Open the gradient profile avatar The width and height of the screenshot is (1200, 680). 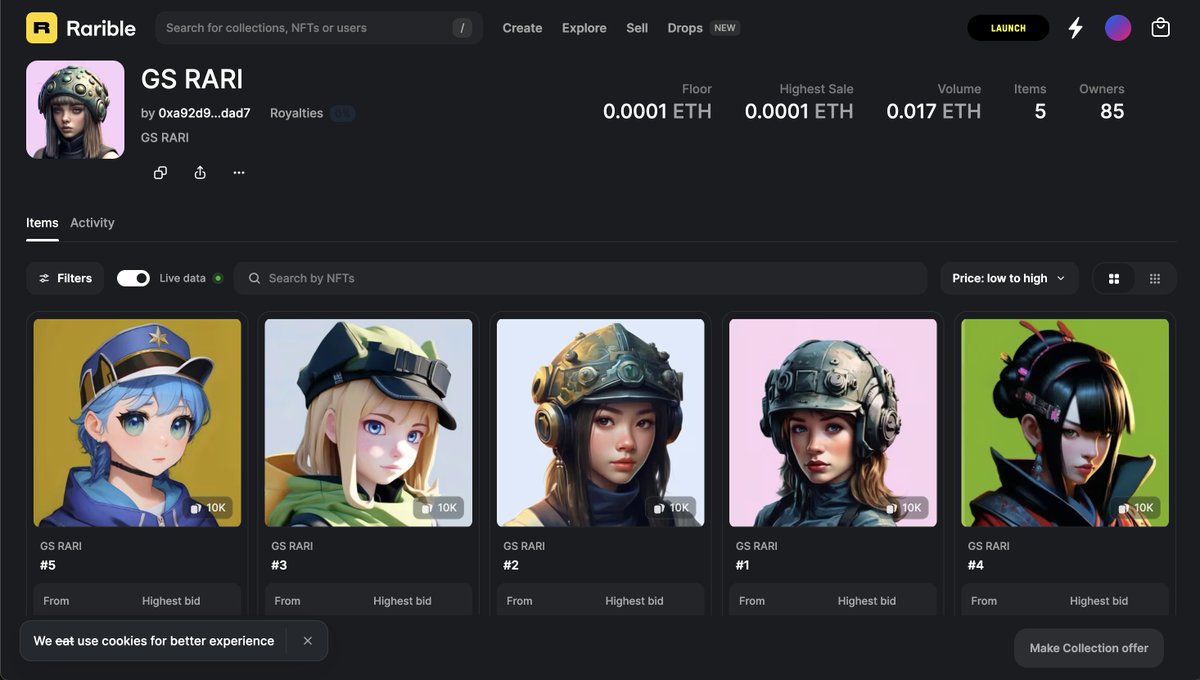pos(1118,28)
